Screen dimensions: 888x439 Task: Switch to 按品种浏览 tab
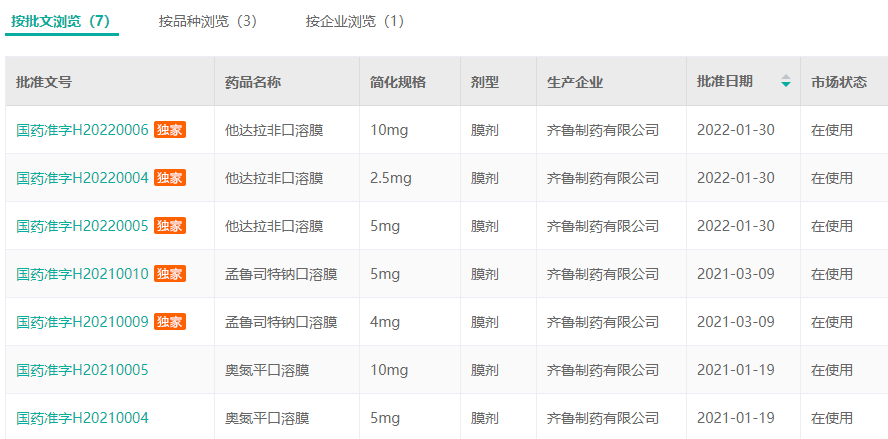[208, 21]
